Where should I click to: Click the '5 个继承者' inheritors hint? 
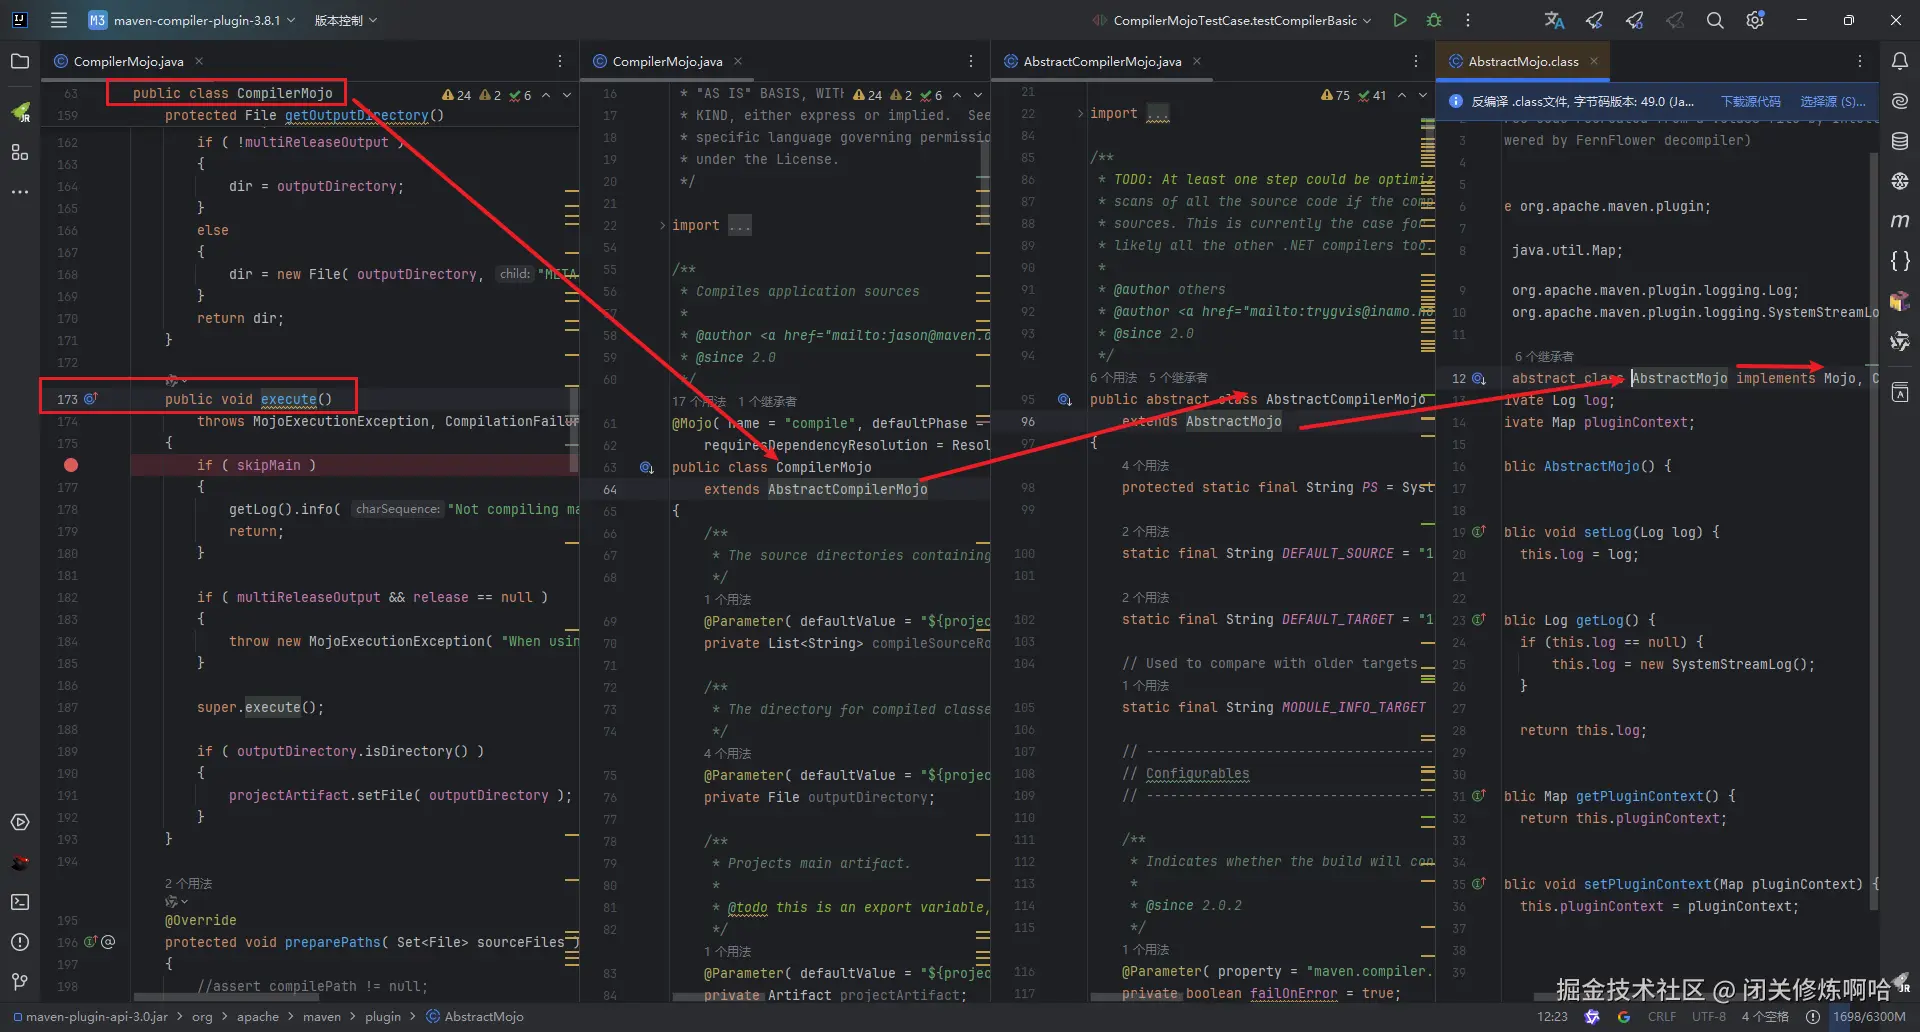point(1178,377)
